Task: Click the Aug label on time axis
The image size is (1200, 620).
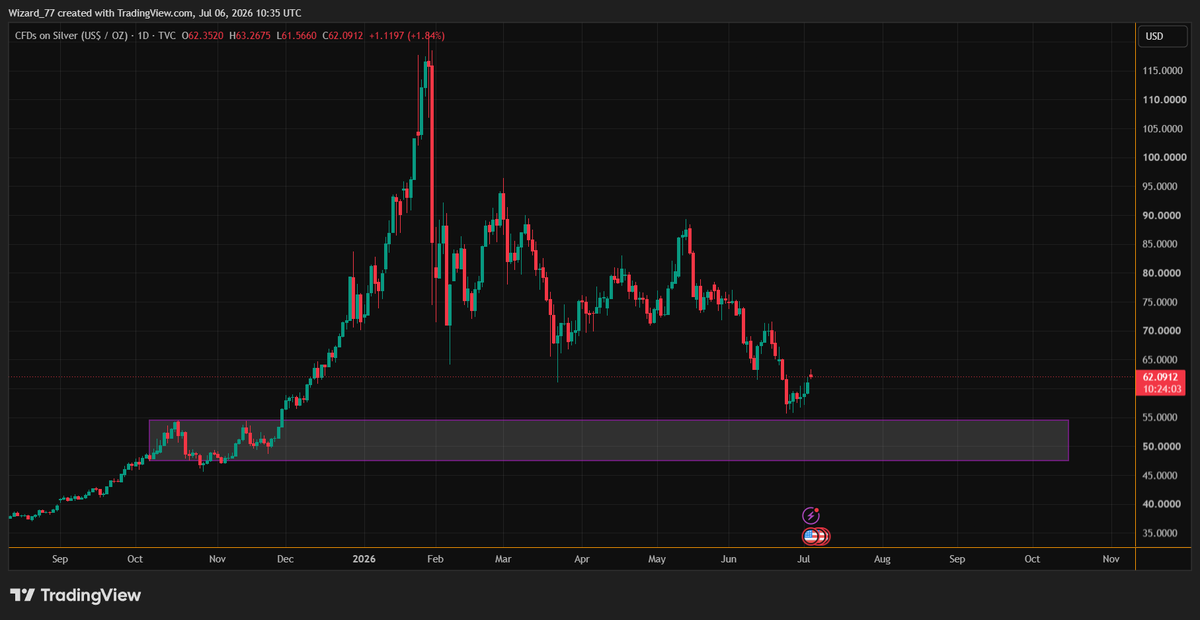Action: [x=883, y=561]
